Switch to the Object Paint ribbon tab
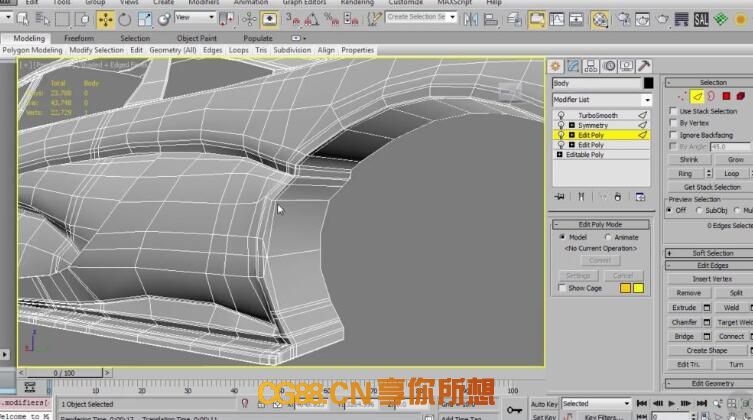 [x=196, y=38]
